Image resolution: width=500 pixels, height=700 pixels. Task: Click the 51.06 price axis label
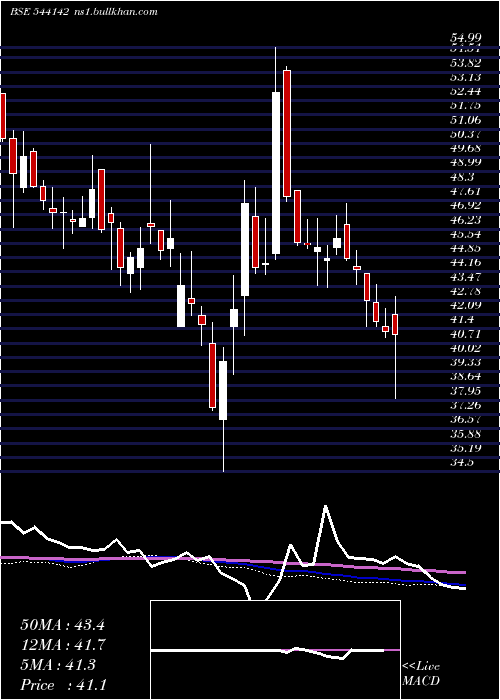(x=465, y=120)
